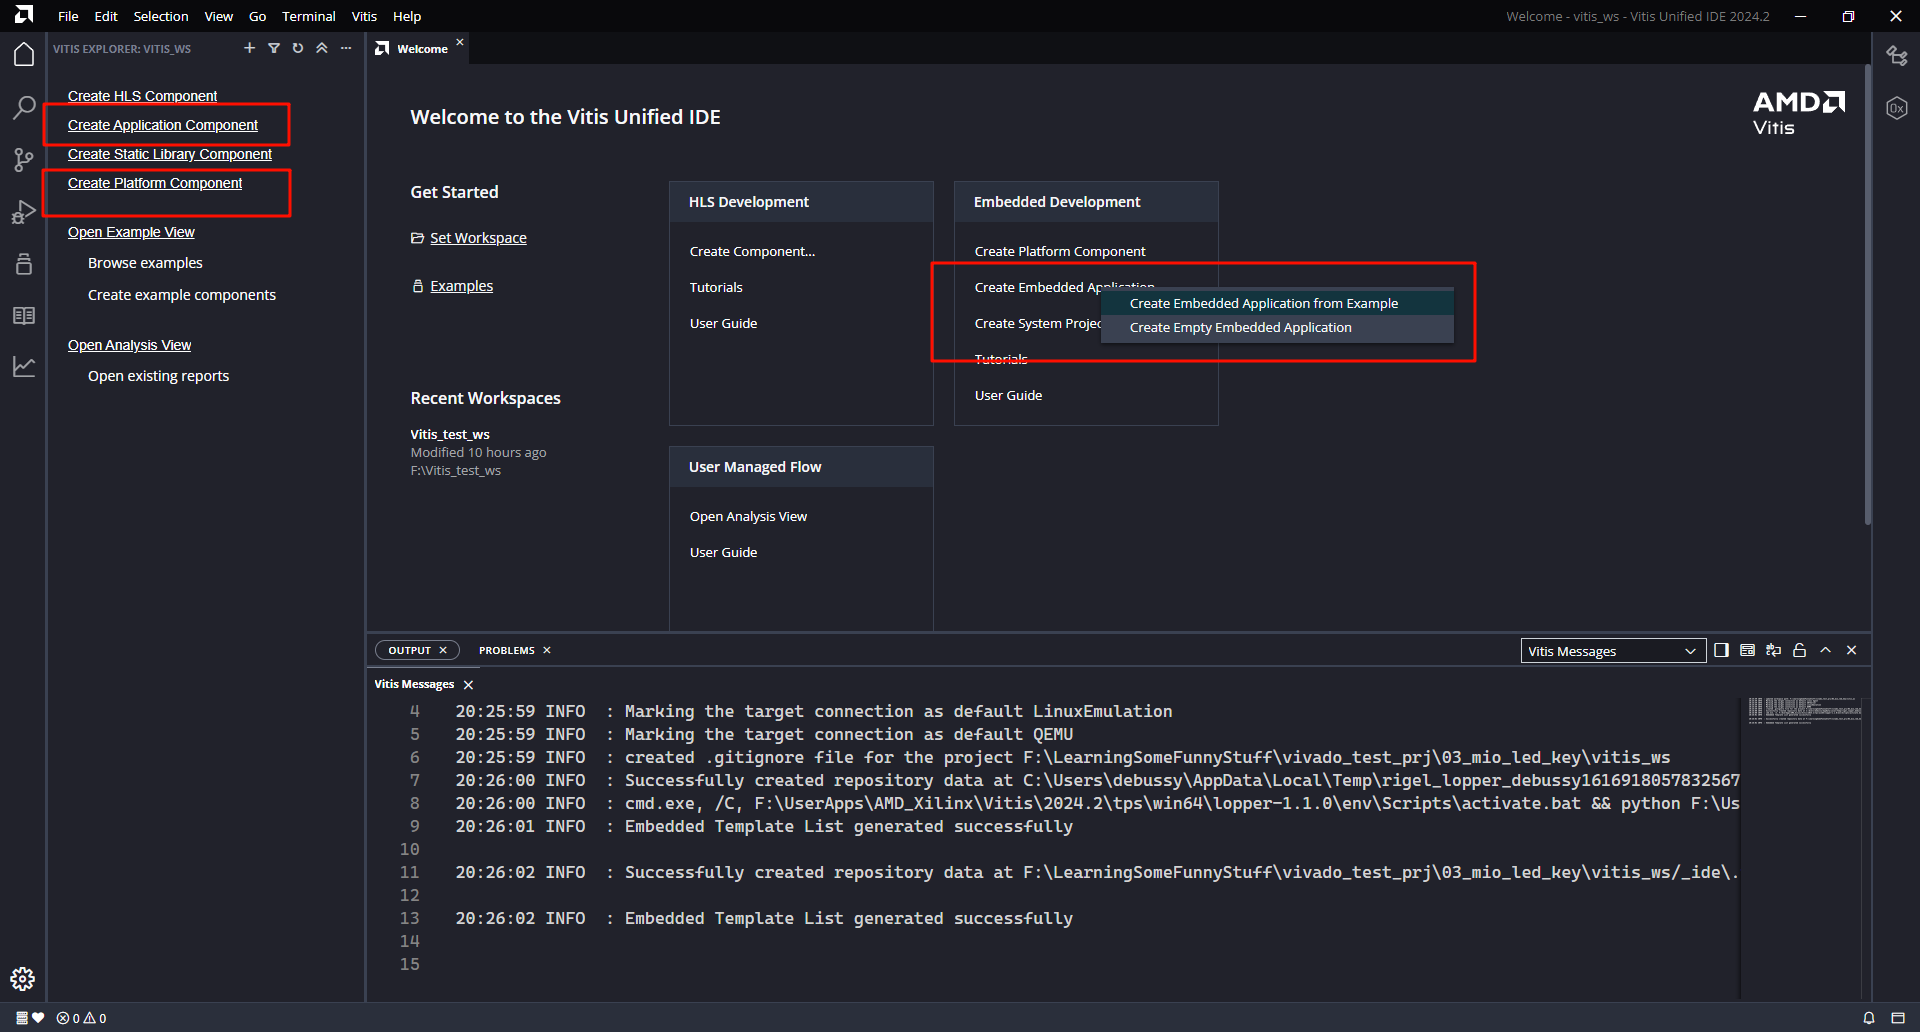Click Create System Project entry
This screenshot has height=1032, width=1920.
[1037, 323]
